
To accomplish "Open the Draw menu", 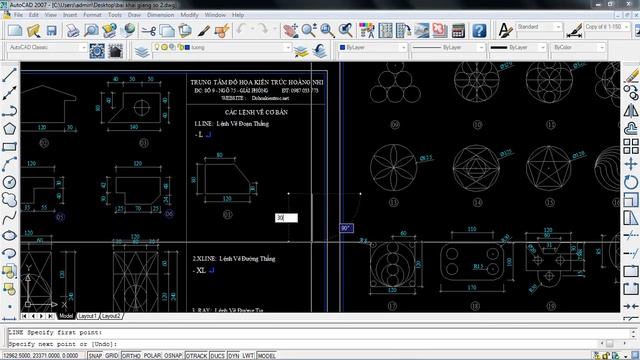I will coord(134,15).
